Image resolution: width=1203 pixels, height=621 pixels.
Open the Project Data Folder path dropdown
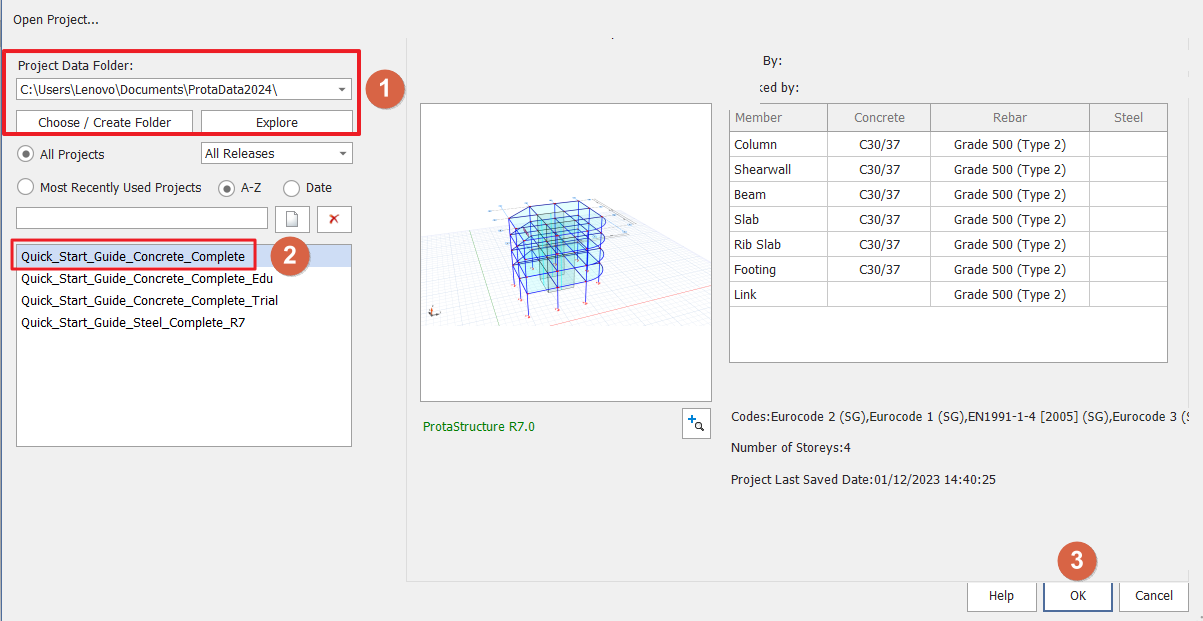pyautogui.click(x=342, y=90)
